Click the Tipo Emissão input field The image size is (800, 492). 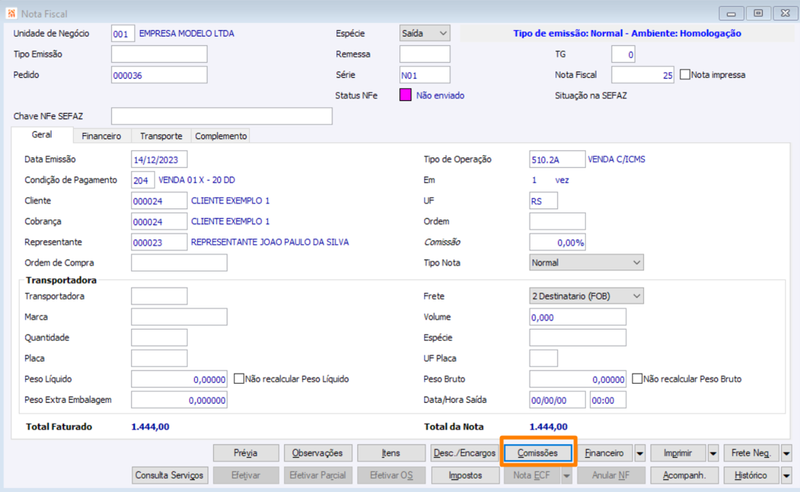click(159, 54)
